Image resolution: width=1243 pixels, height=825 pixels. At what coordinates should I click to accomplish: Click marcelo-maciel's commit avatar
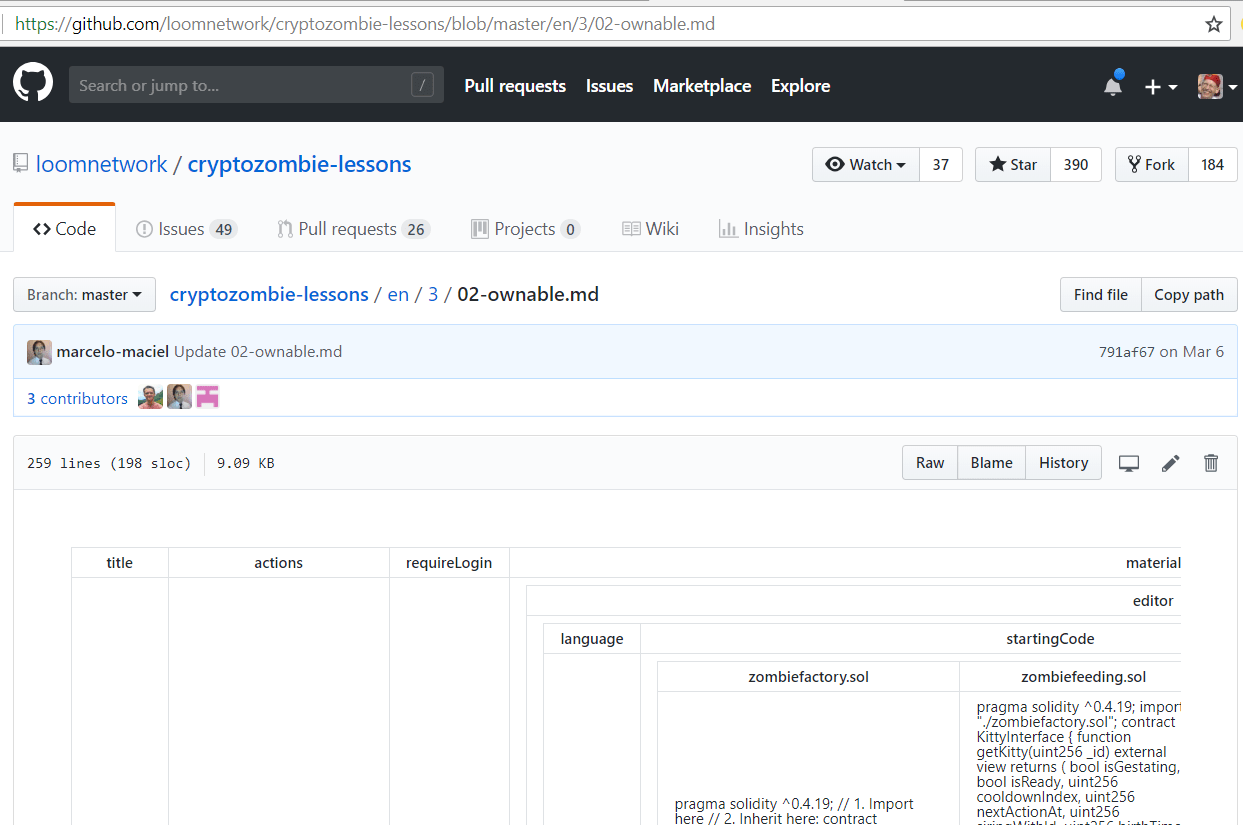pyautogui.click(x=38, y=352)
